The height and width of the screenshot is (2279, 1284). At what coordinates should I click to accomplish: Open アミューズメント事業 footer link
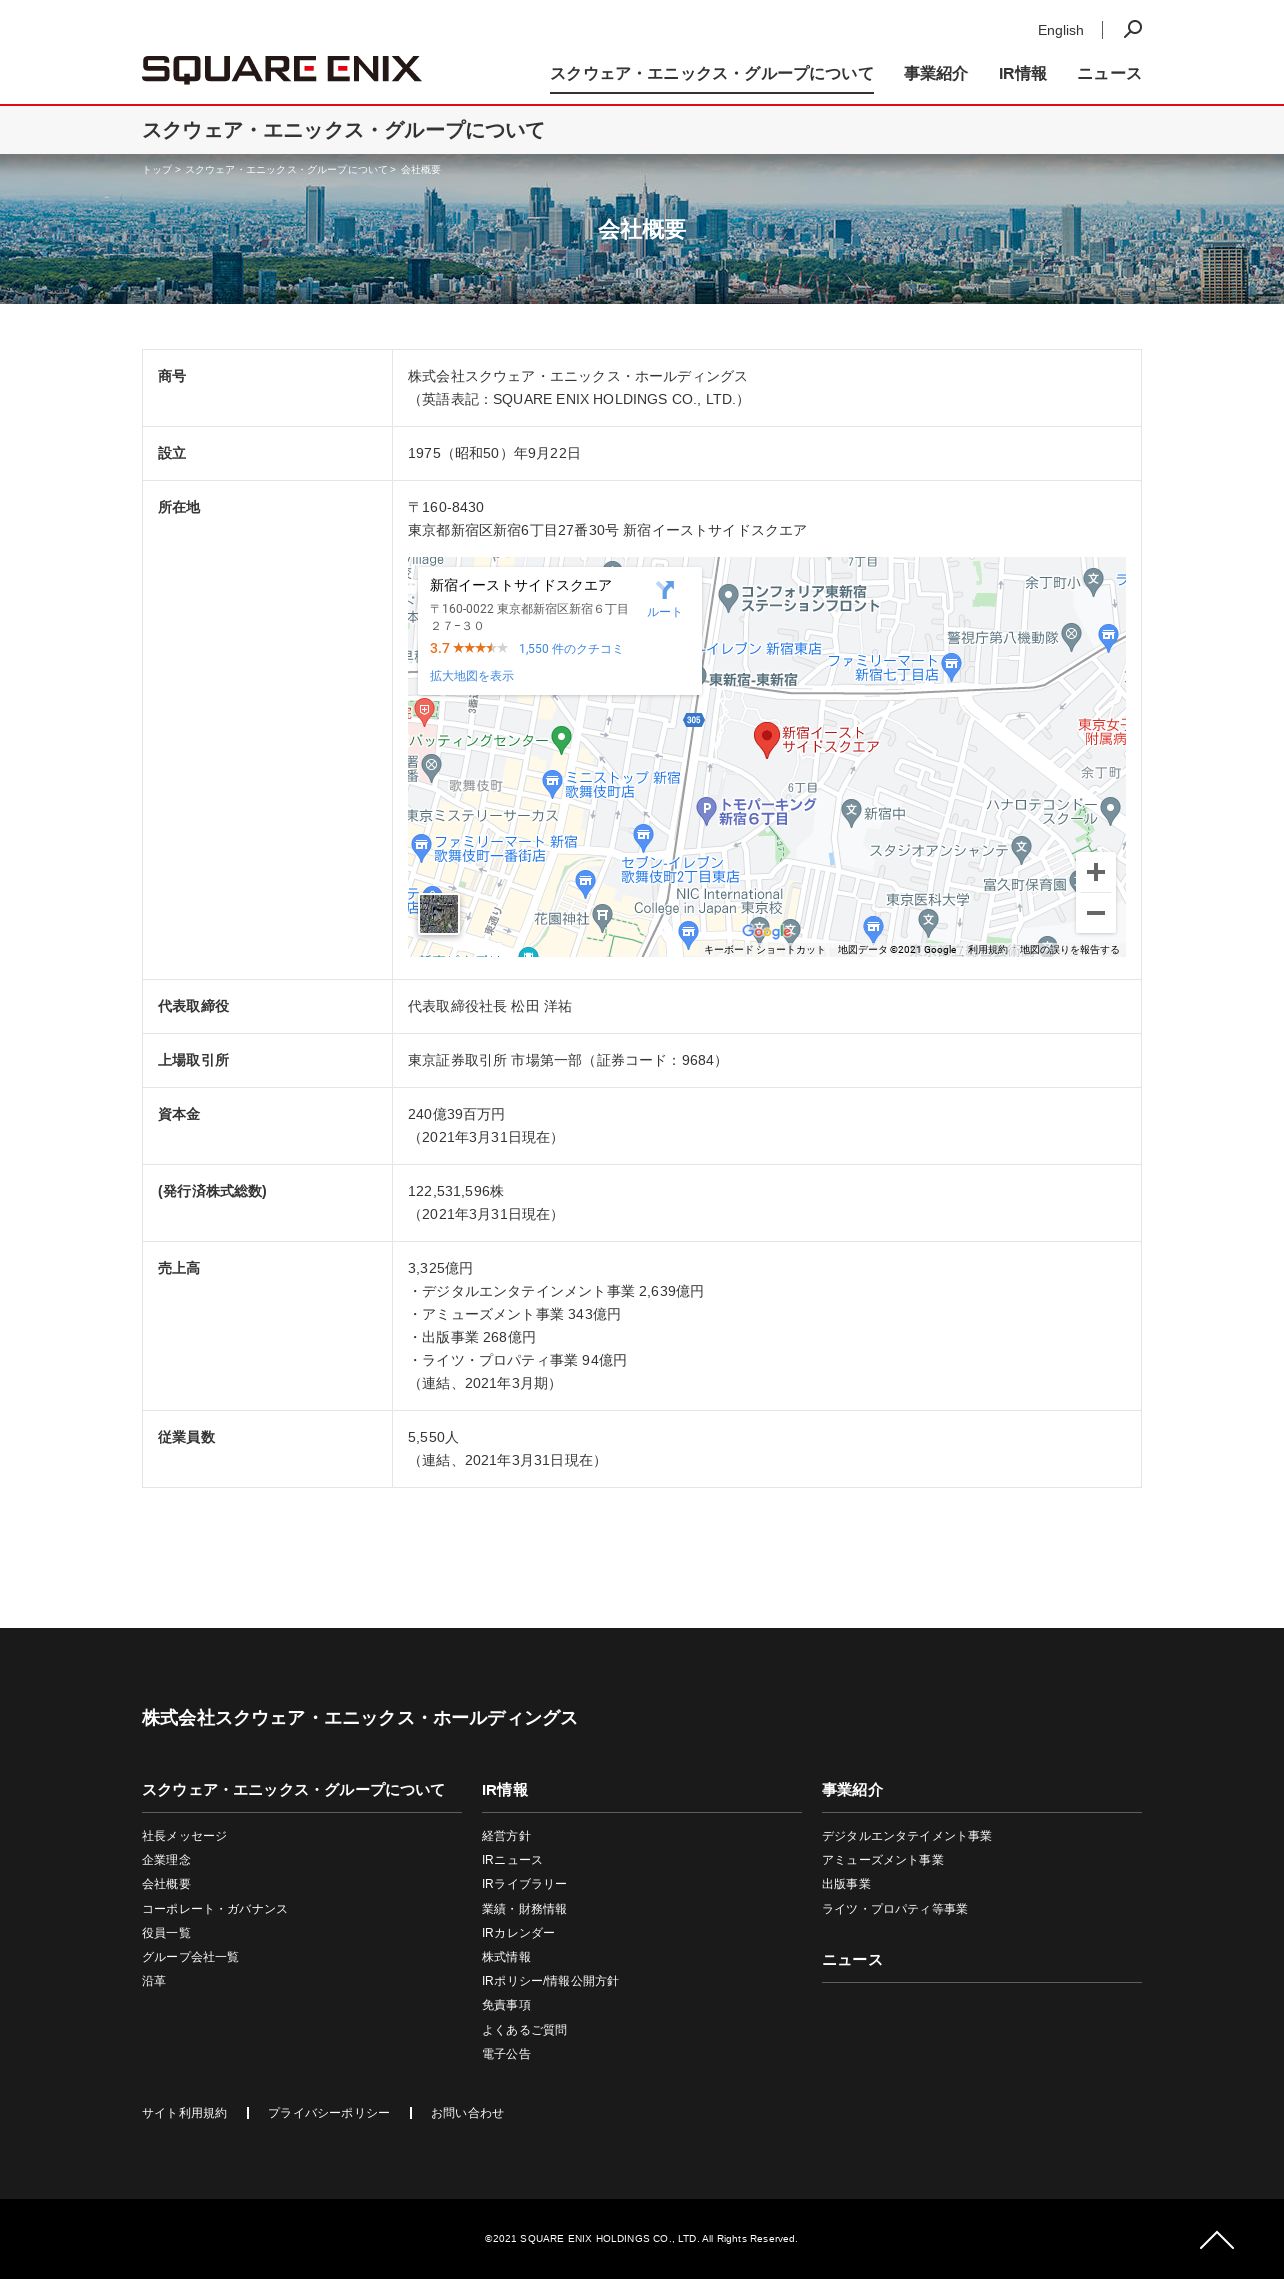pos(883,1860)
